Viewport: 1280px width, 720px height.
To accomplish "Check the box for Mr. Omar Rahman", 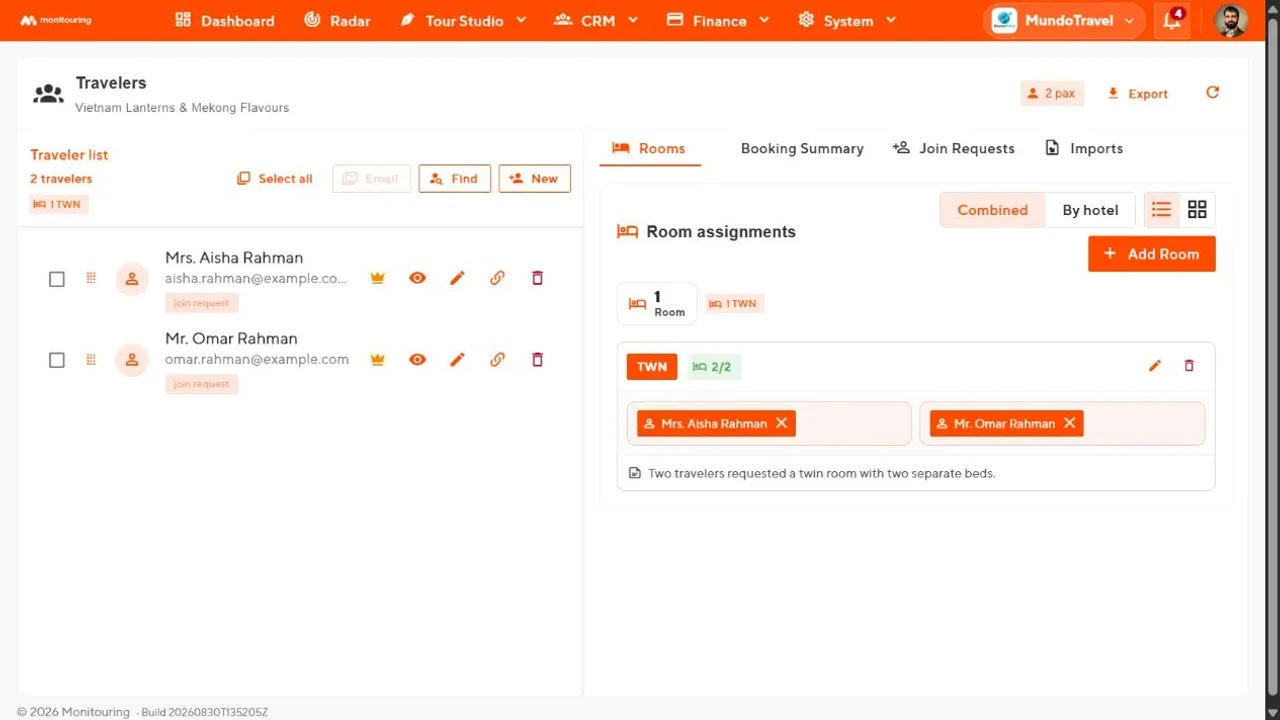I will [x=57, y=360].
